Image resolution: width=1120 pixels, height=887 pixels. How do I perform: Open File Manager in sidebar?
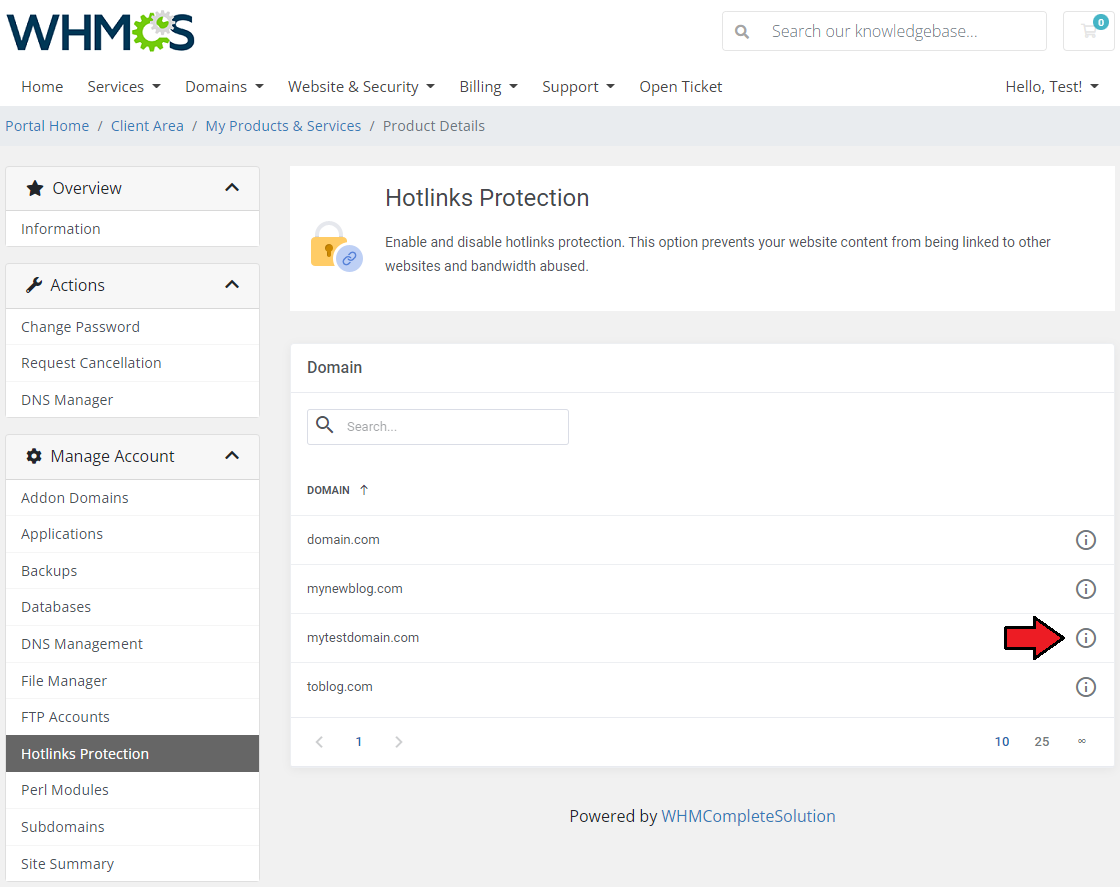click(x=132, y=681)
